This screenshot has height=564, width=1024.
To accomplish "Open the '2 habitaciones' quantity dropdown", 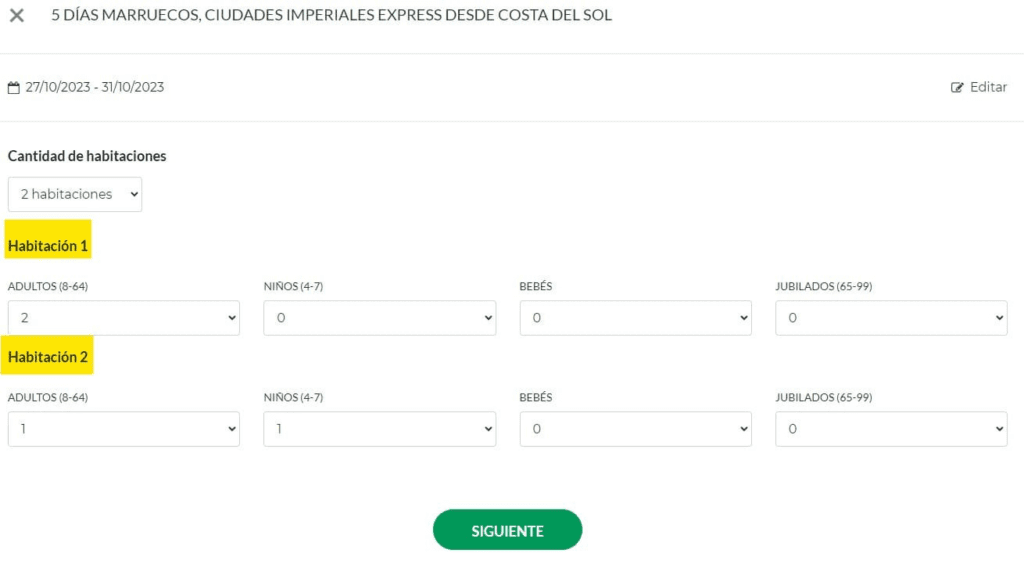I will click(75, 194).
